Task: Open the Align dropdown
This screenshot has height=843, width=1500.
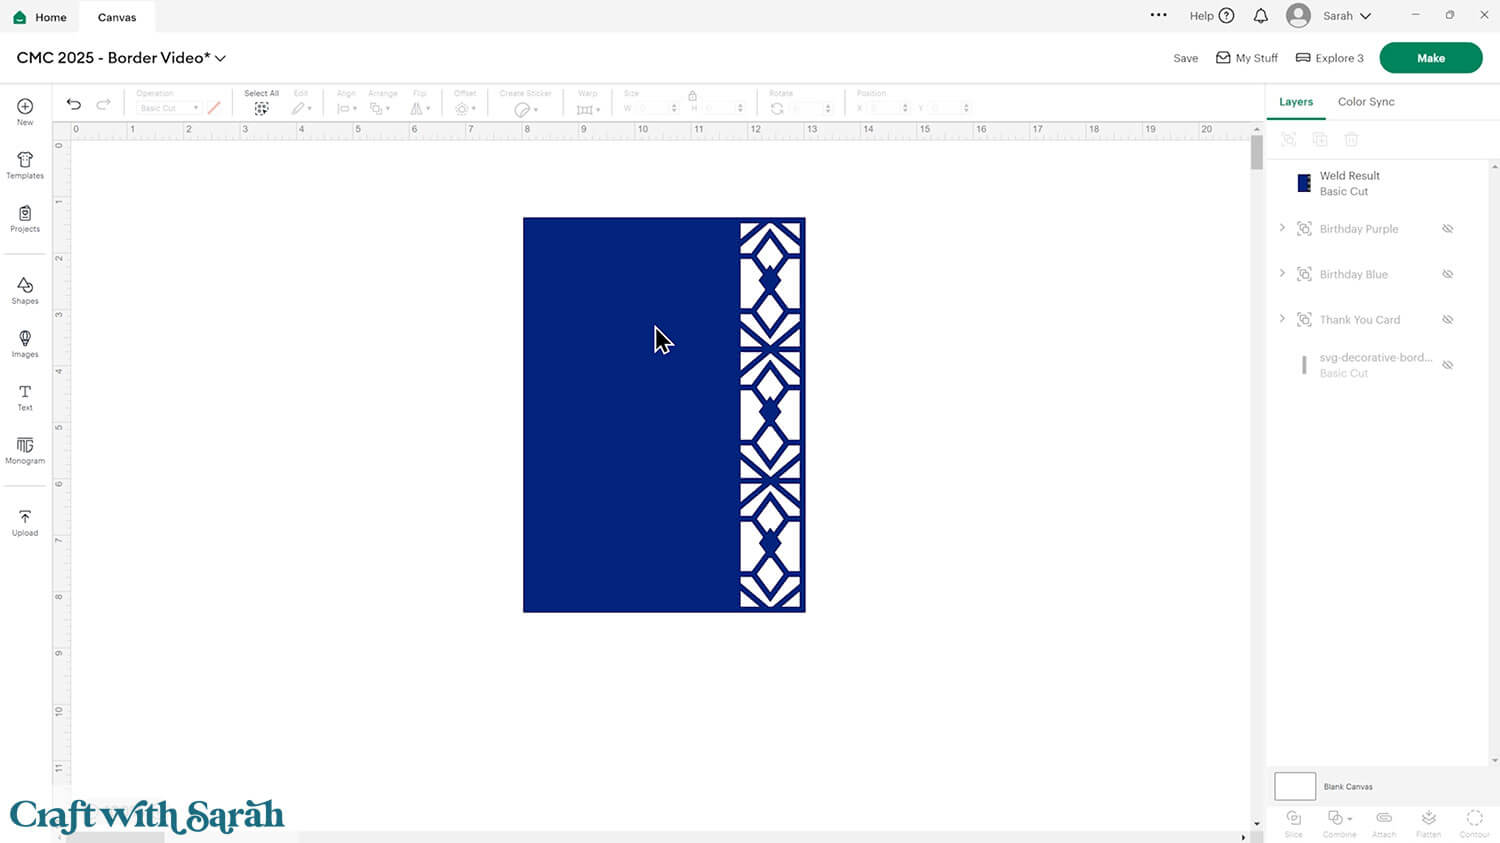Action: point(346,108)
